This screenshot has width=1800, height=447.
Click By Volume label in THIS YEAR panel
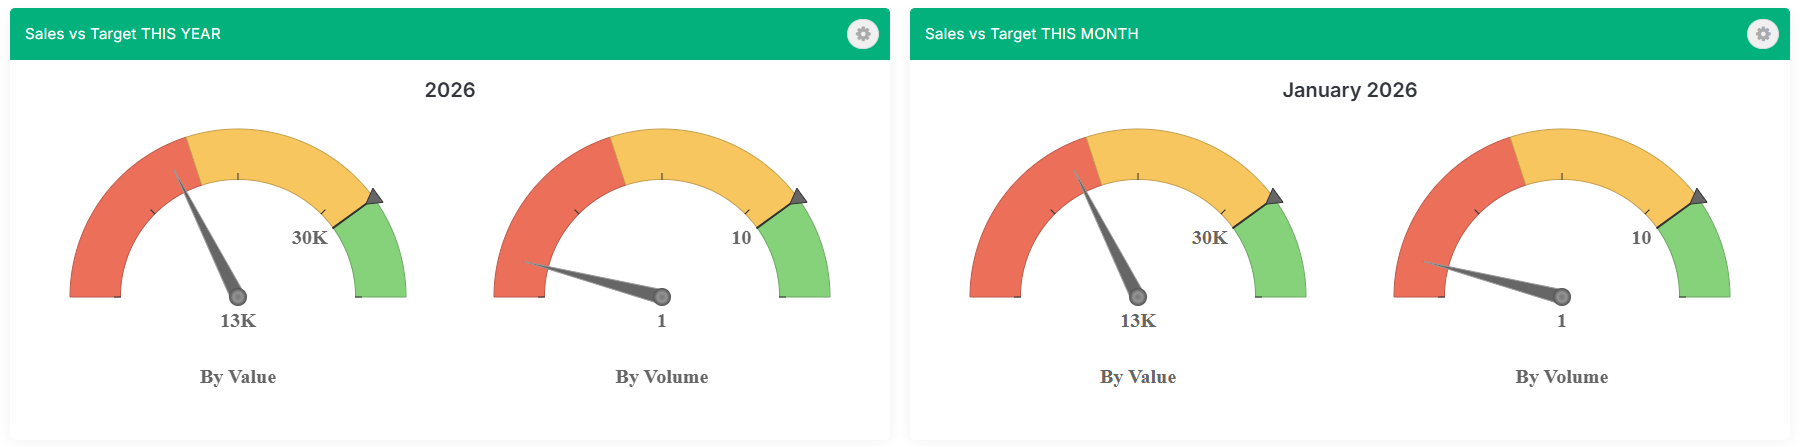[662, 377]
